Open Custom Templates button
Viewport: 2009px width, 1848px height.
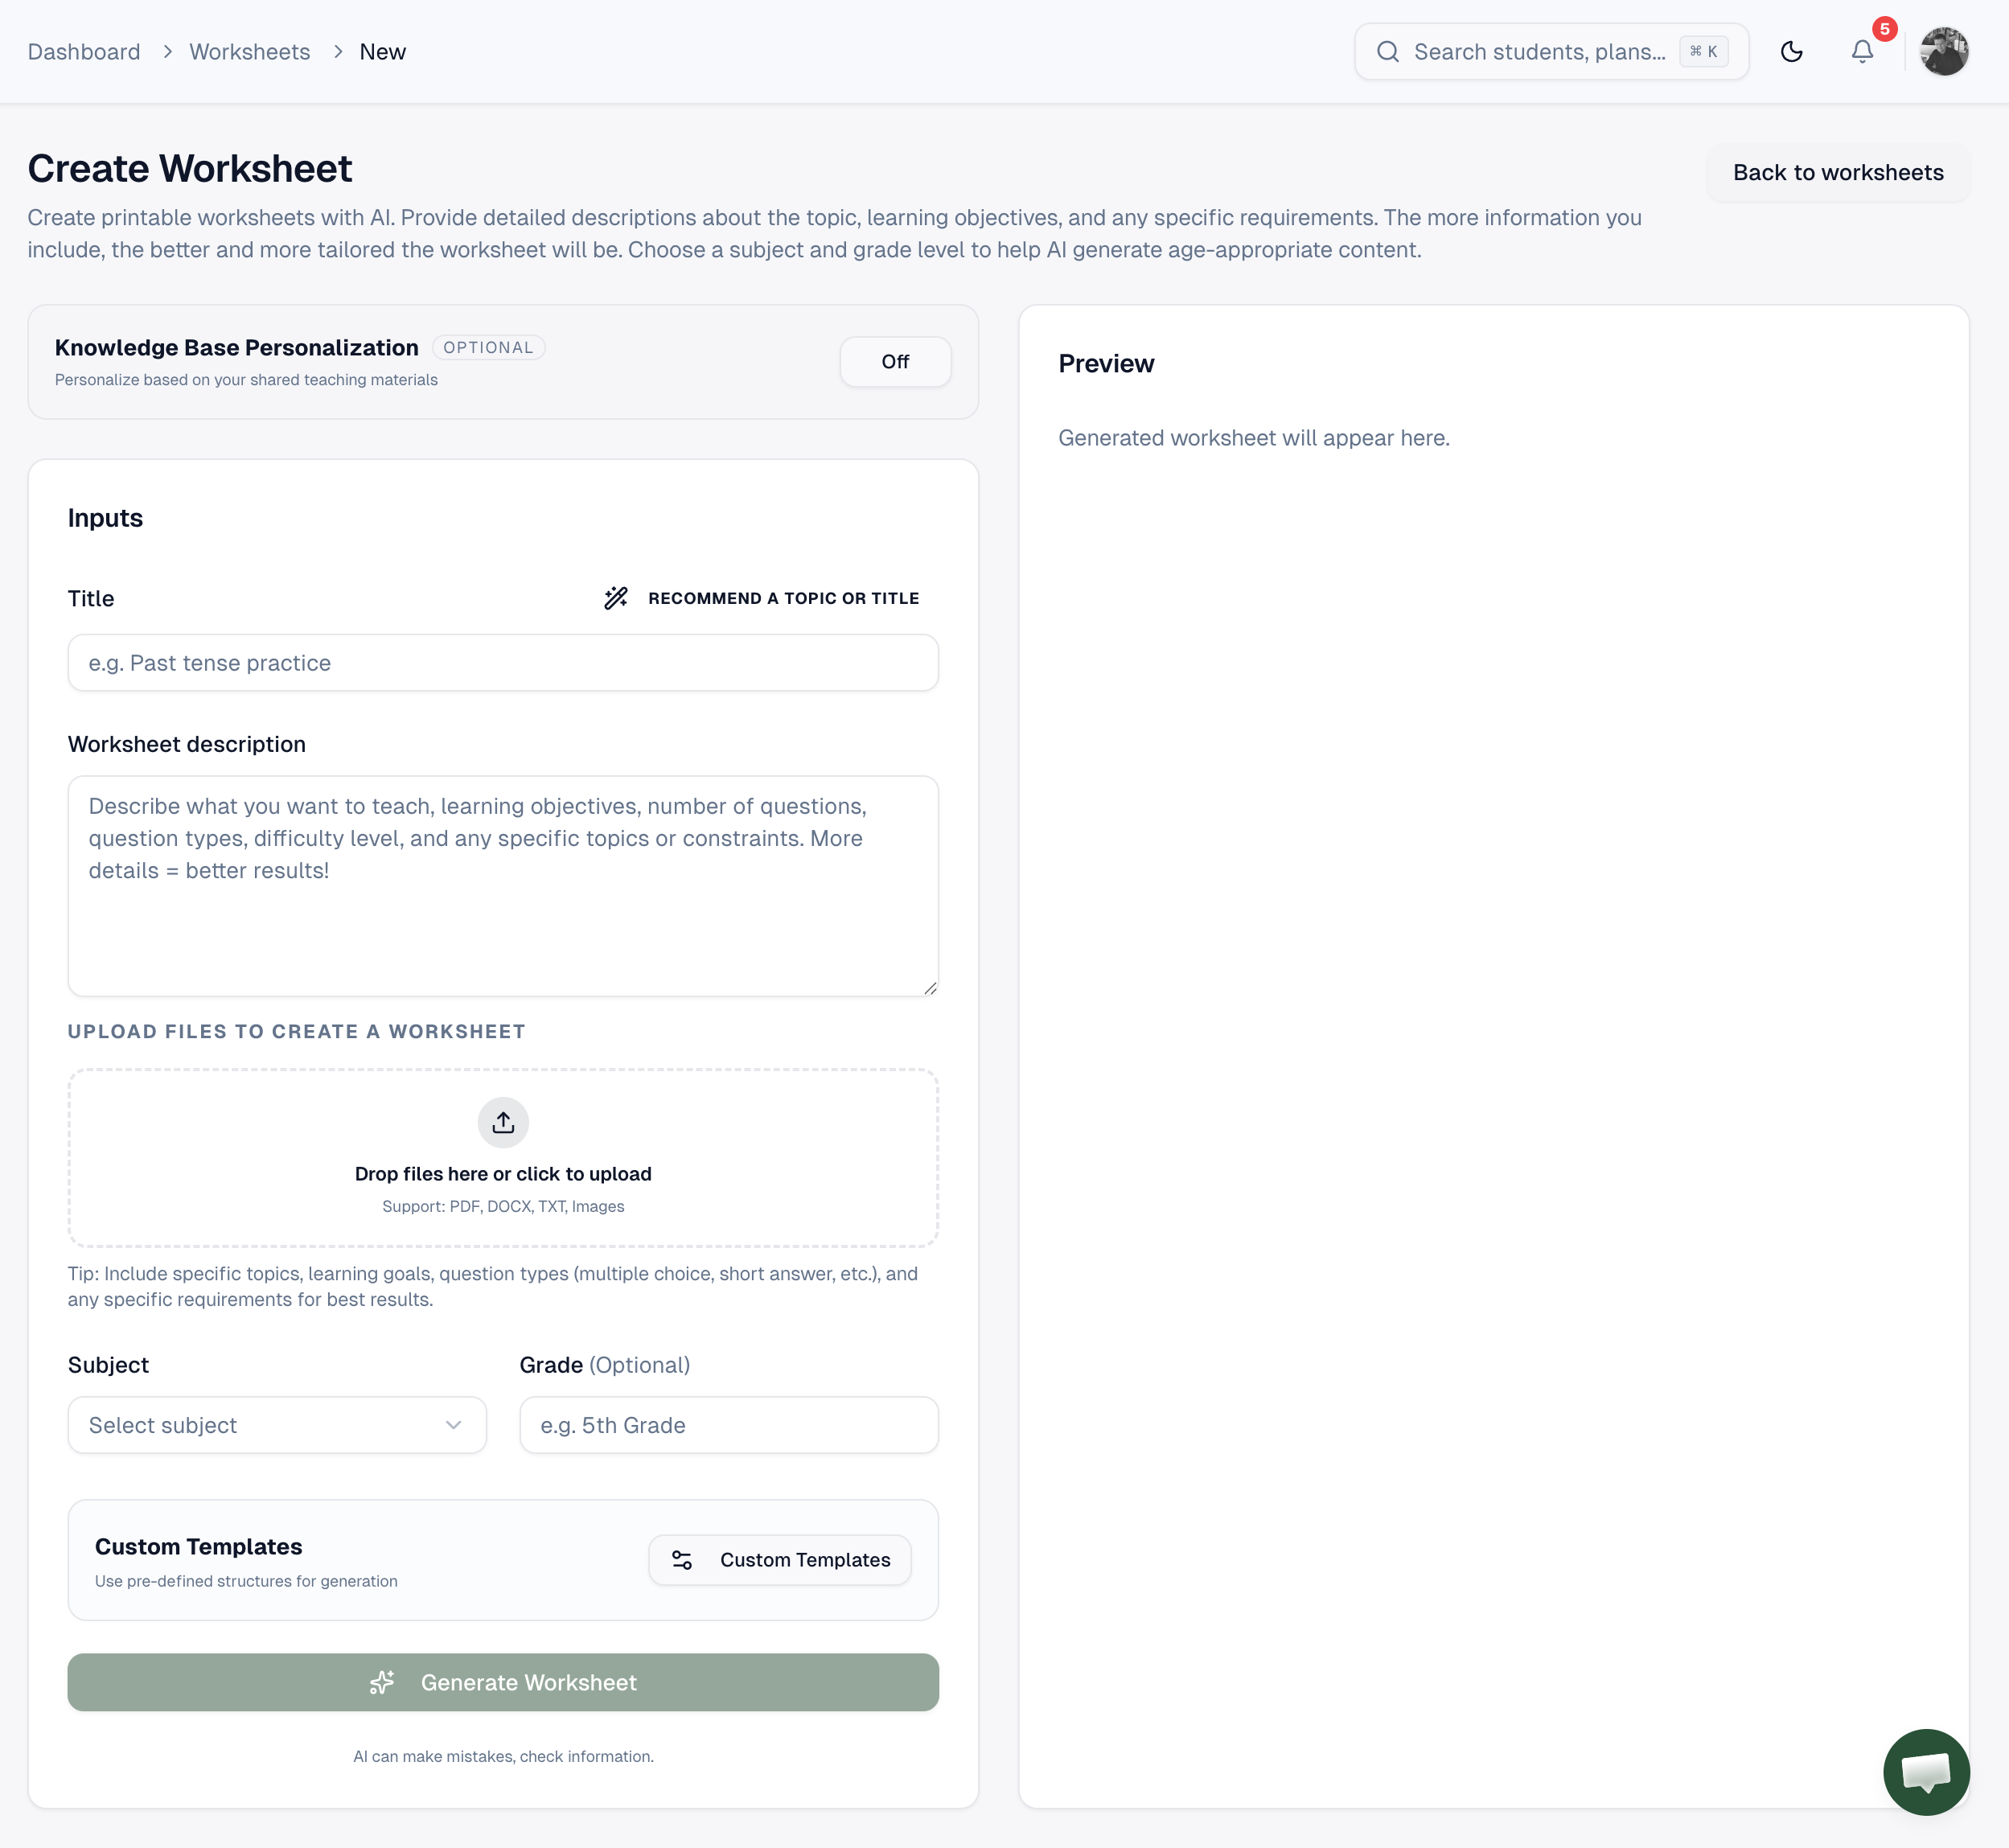tap(779, 1560)
